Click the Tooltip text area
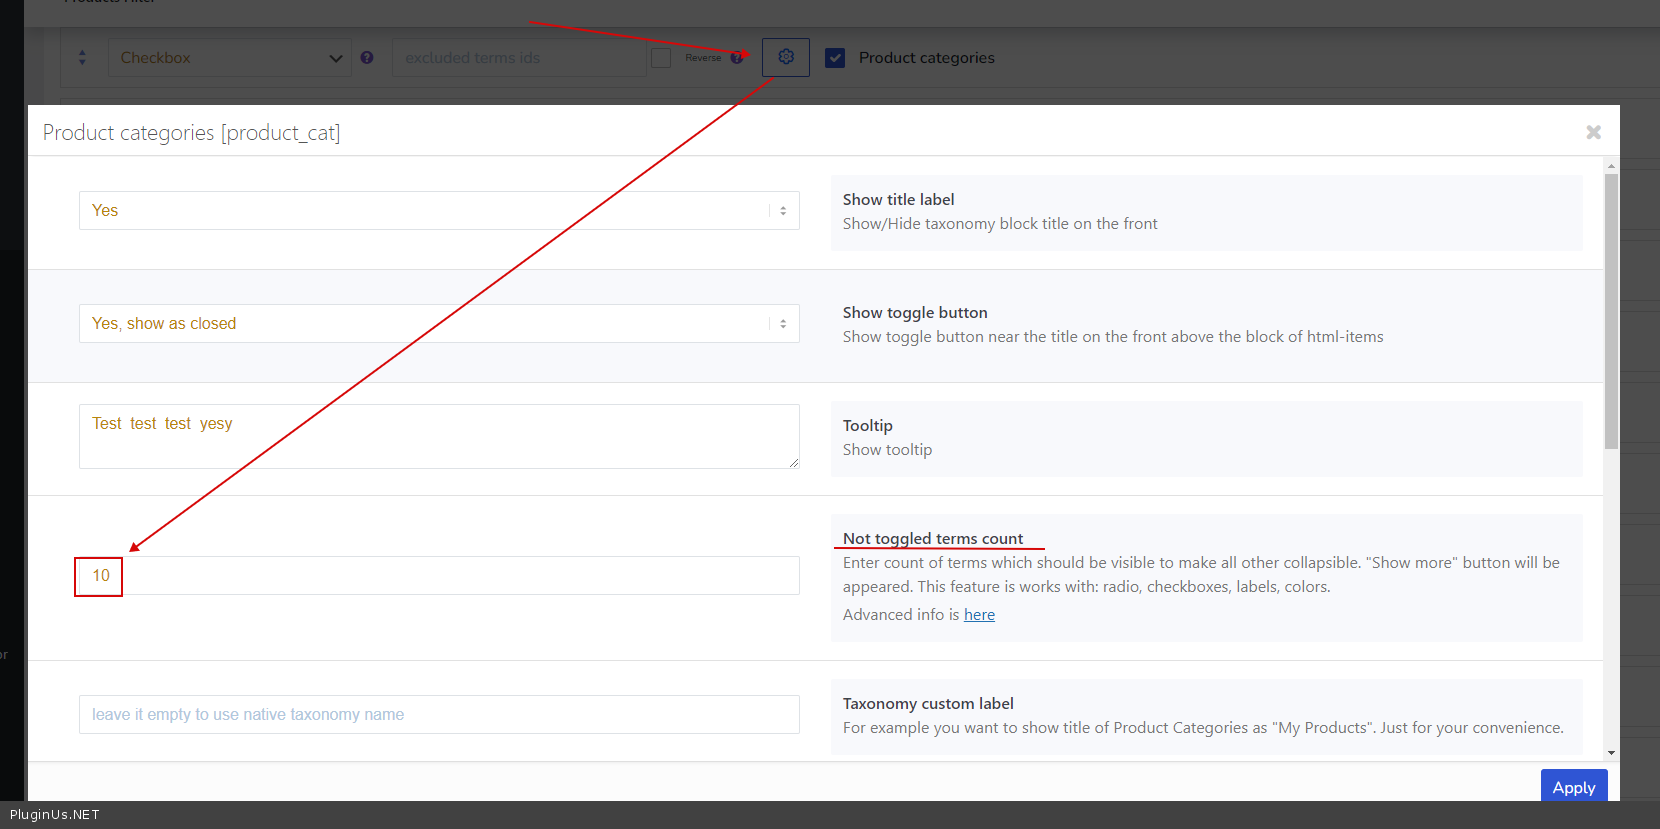 [x=439, y=436]
